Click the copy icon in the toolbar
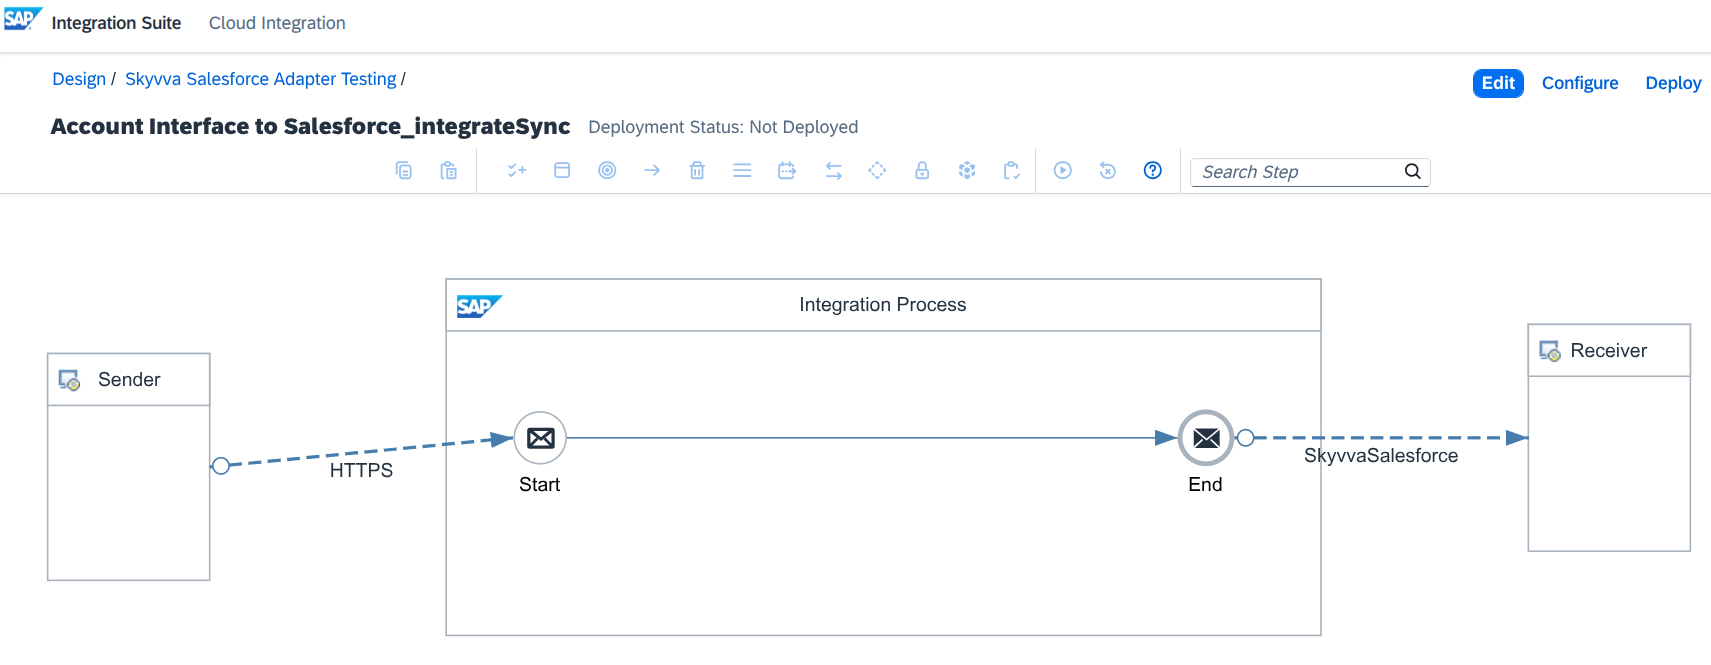Image resolution: width=1711 pixels, height=665 pixels. click(404, 171)
